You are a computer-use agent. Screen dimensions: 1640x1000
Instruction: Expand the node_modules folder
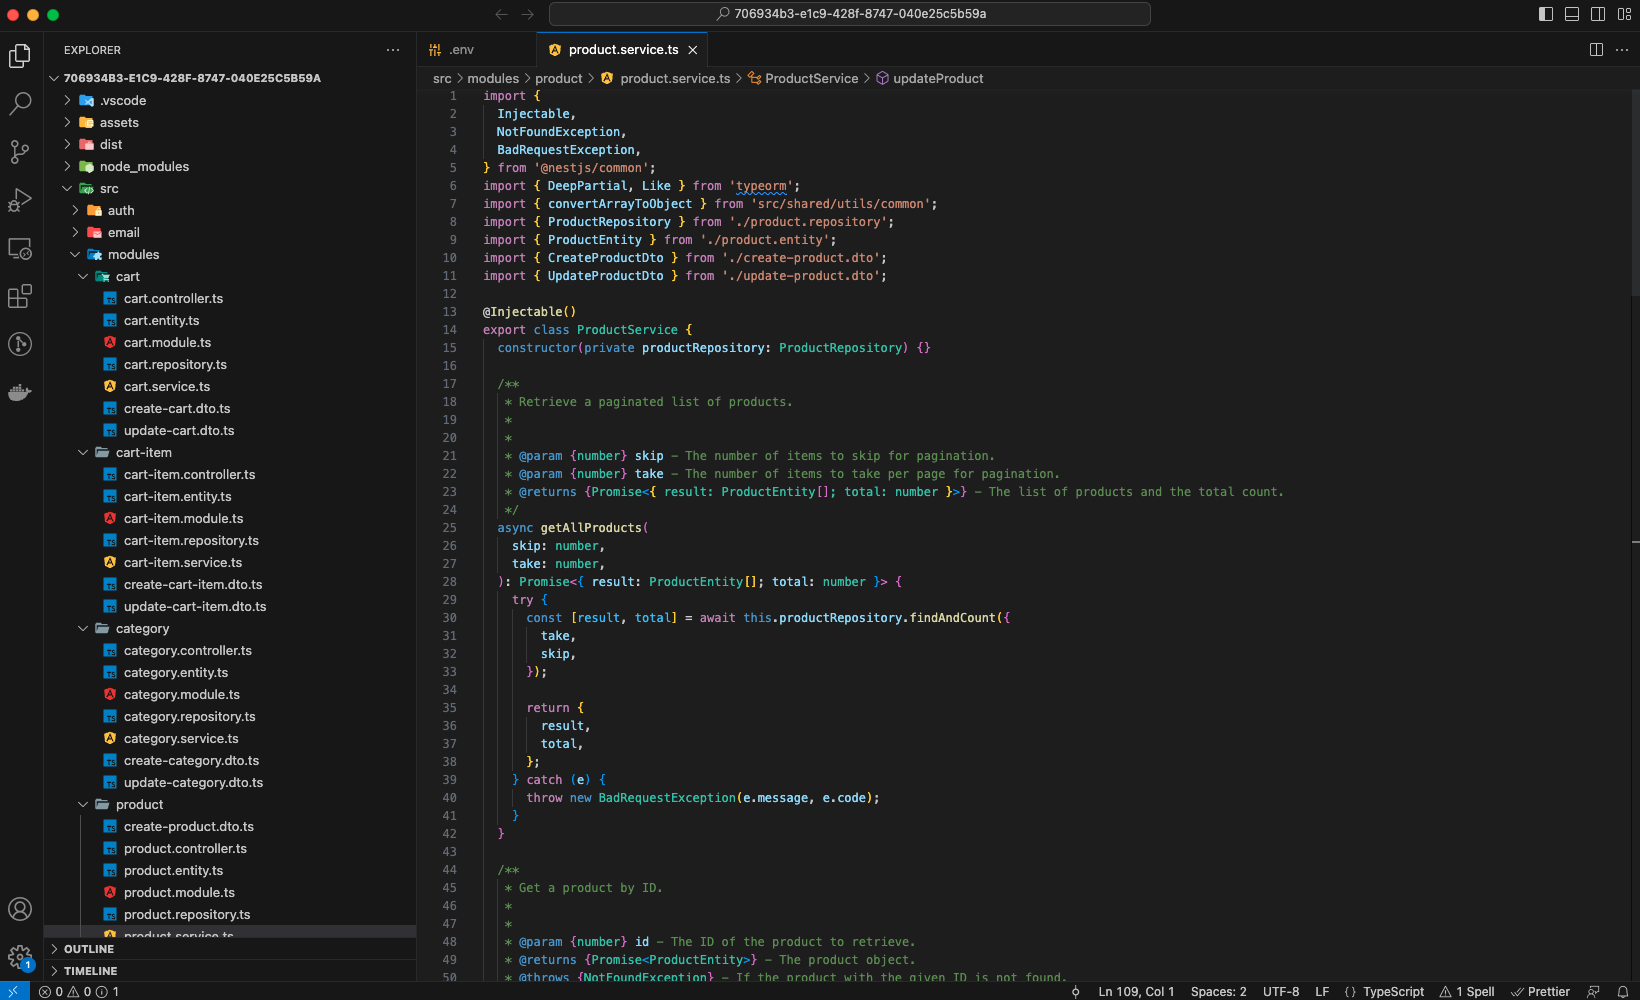point(143,167)
